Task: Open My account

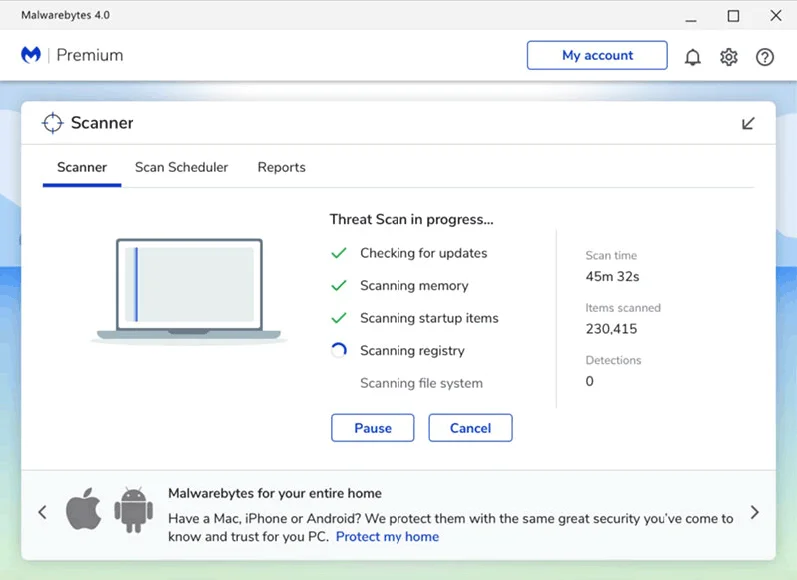Action: pos(597,55)
